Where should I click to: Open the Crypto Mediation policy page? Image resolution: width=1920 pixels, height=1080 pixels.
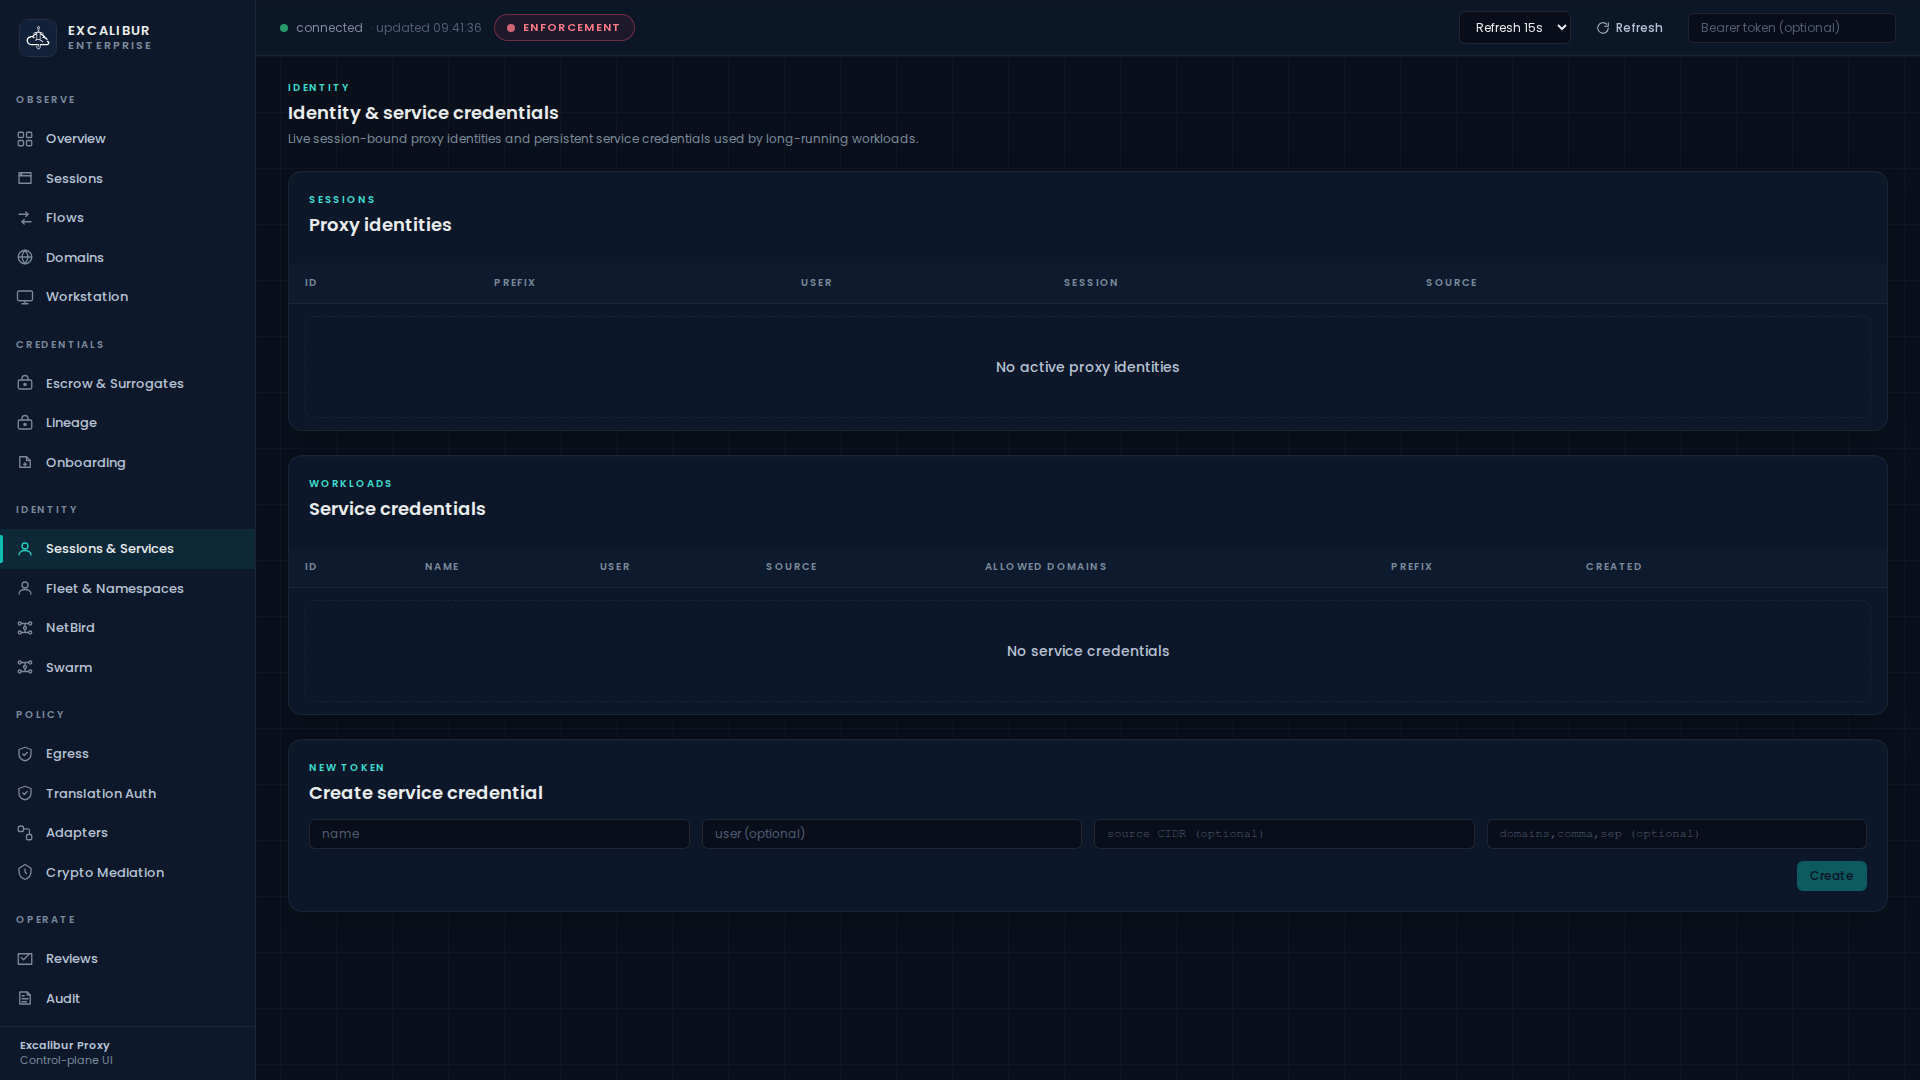(x=105, y=872)
